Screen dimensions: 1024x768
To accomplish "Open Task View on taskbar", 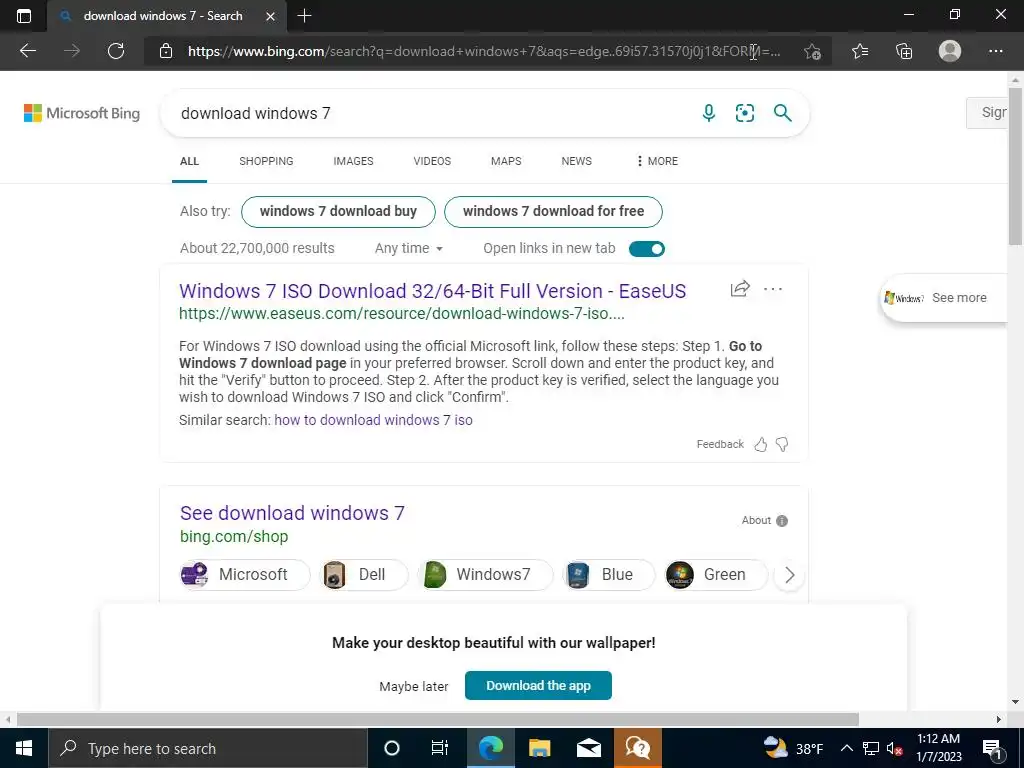I will [440, 748].
